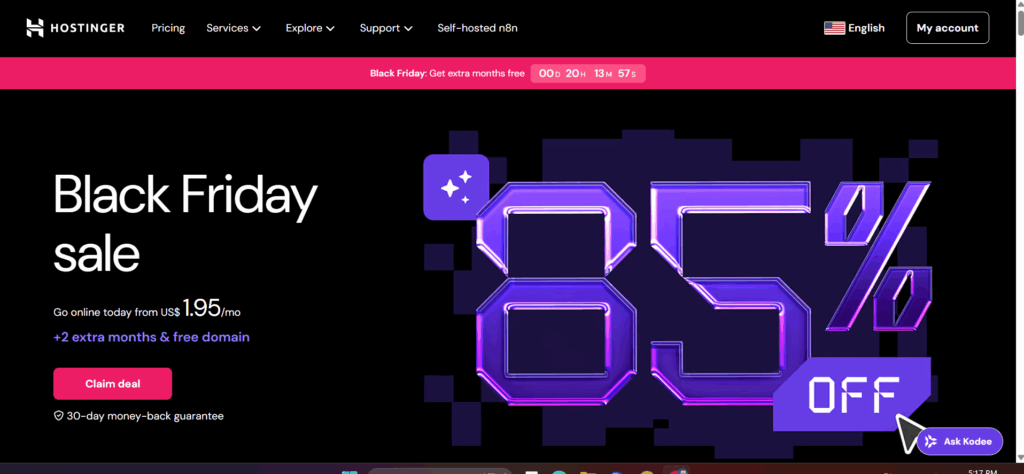
Task: Click the Black Friday countdown timer
Action: tap(587, 73)
